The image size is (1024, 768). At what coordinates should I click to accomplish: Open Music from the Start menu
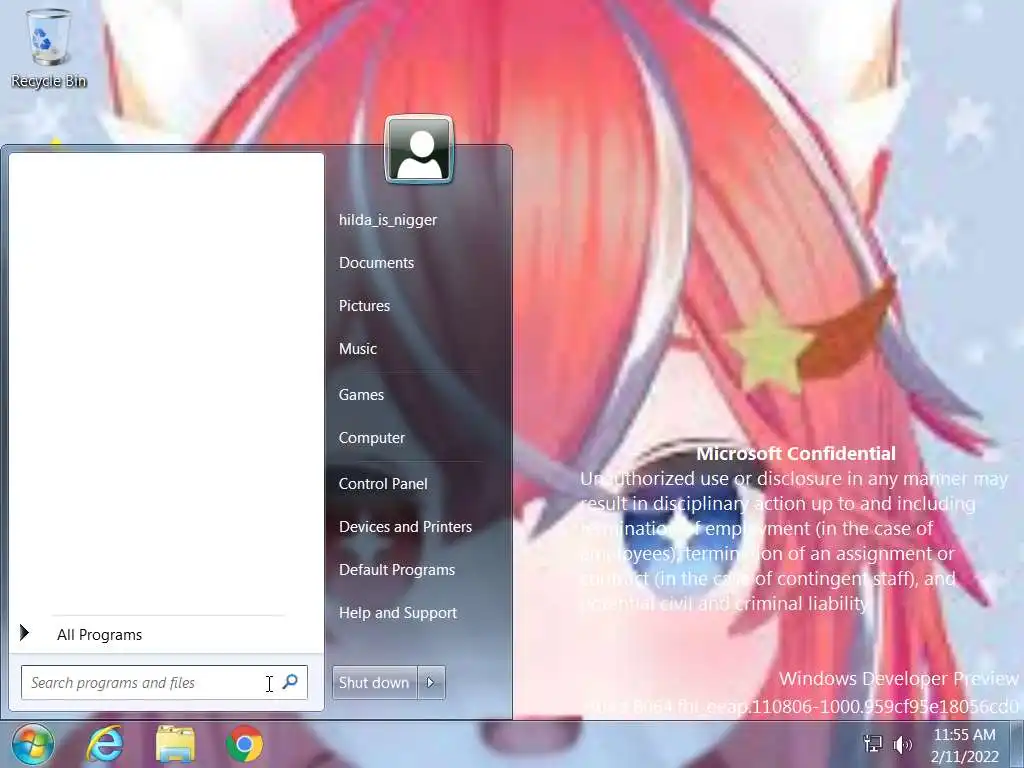coord(357,349)
